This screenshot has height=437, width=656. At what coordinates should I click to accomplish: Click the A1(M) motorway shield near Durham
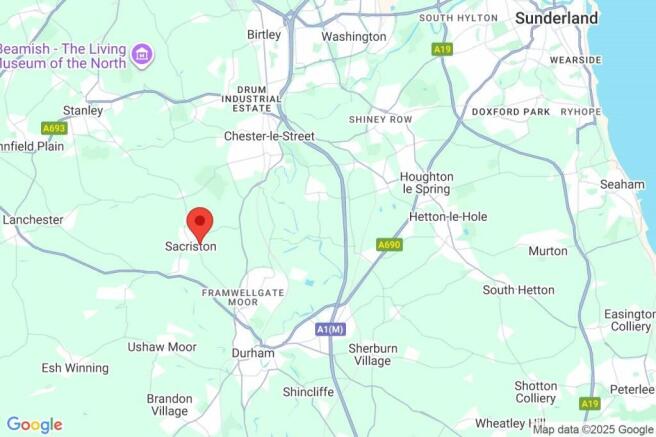(x=330, y=330)
